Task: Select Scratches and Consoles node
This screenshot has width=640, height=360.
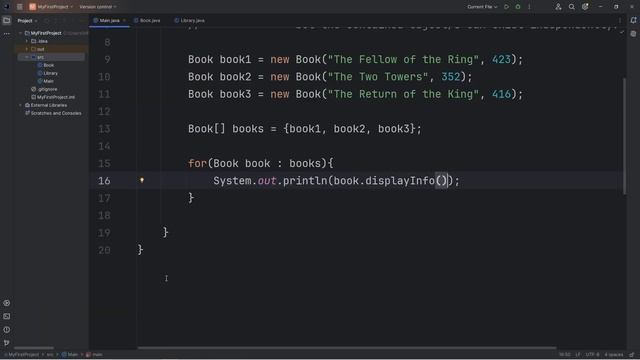Action: point(53,113)
